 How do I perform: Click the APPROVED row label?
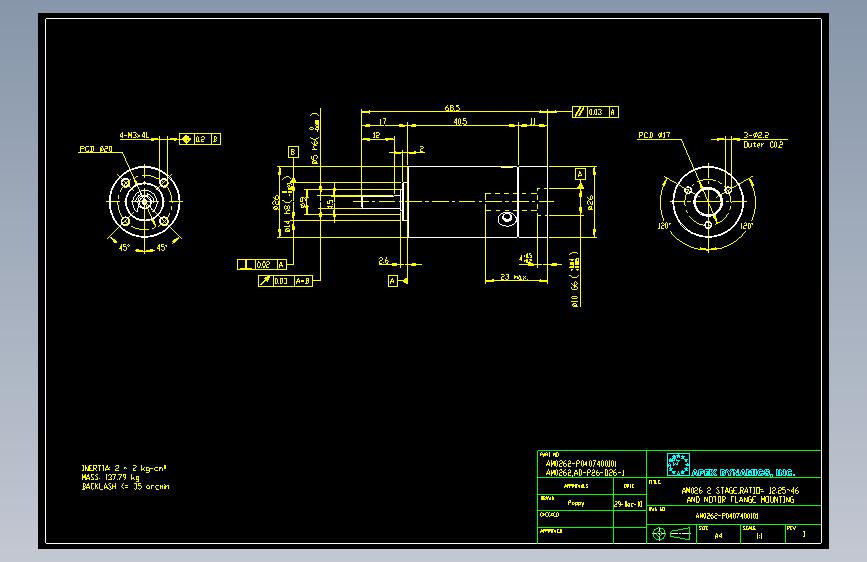(551, 530)
